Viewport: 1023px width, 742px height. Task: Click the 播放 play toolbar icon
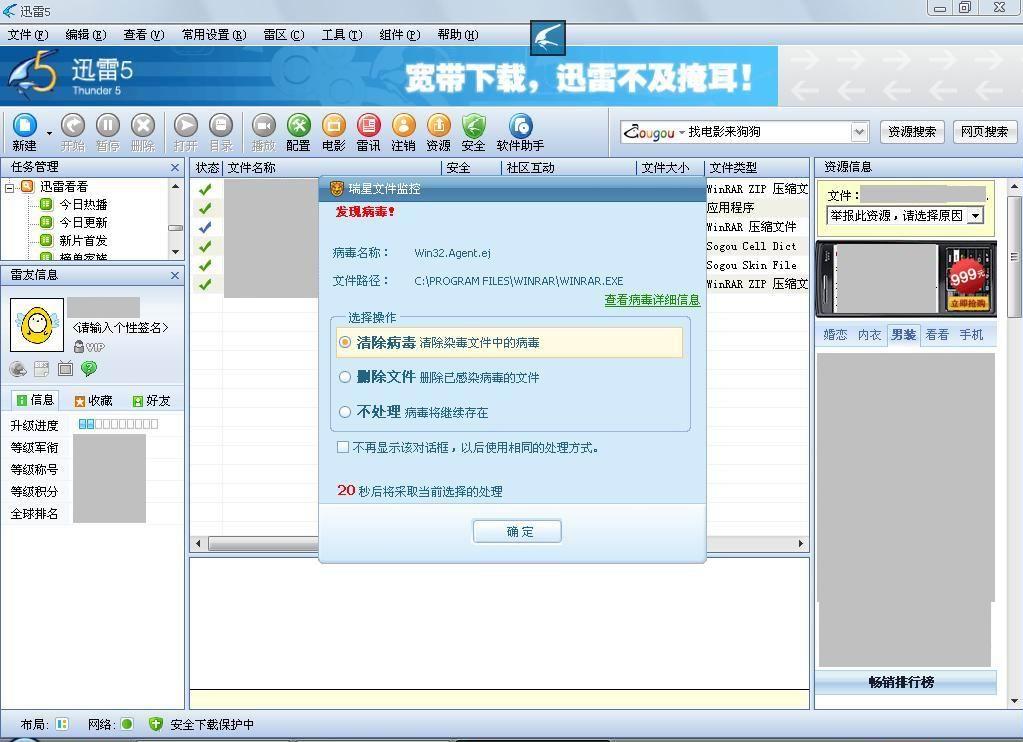[x=264, y=125]
